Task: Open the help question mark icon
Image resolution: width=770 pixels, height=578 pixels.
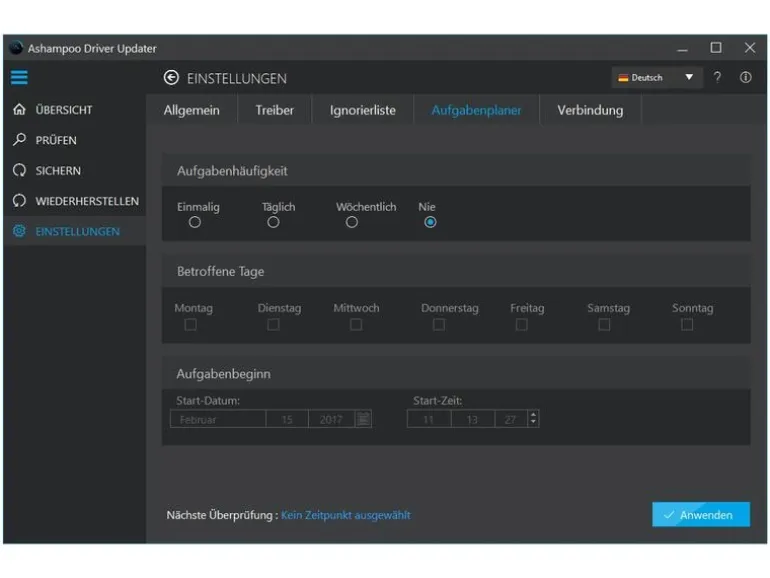Action: pyautogui.click(x=717, y=77)
